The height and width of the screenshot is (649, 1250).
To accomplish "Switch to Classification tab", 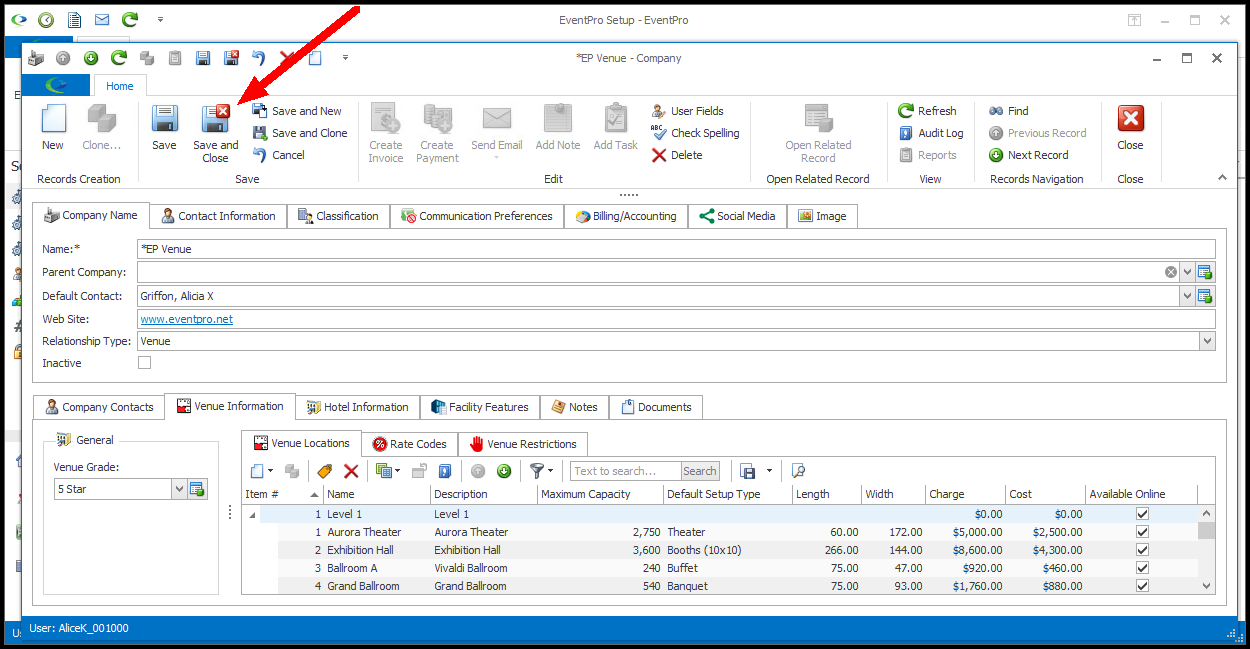I will coord(338,216).
